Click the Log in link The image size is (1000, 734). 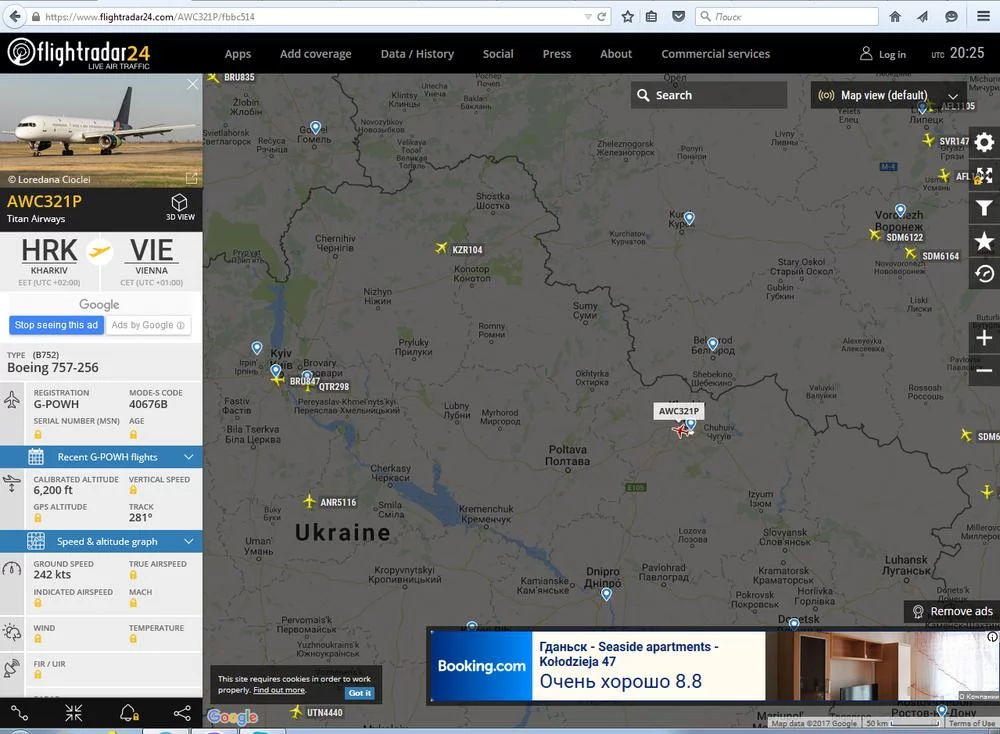click(x=883, y=54)
